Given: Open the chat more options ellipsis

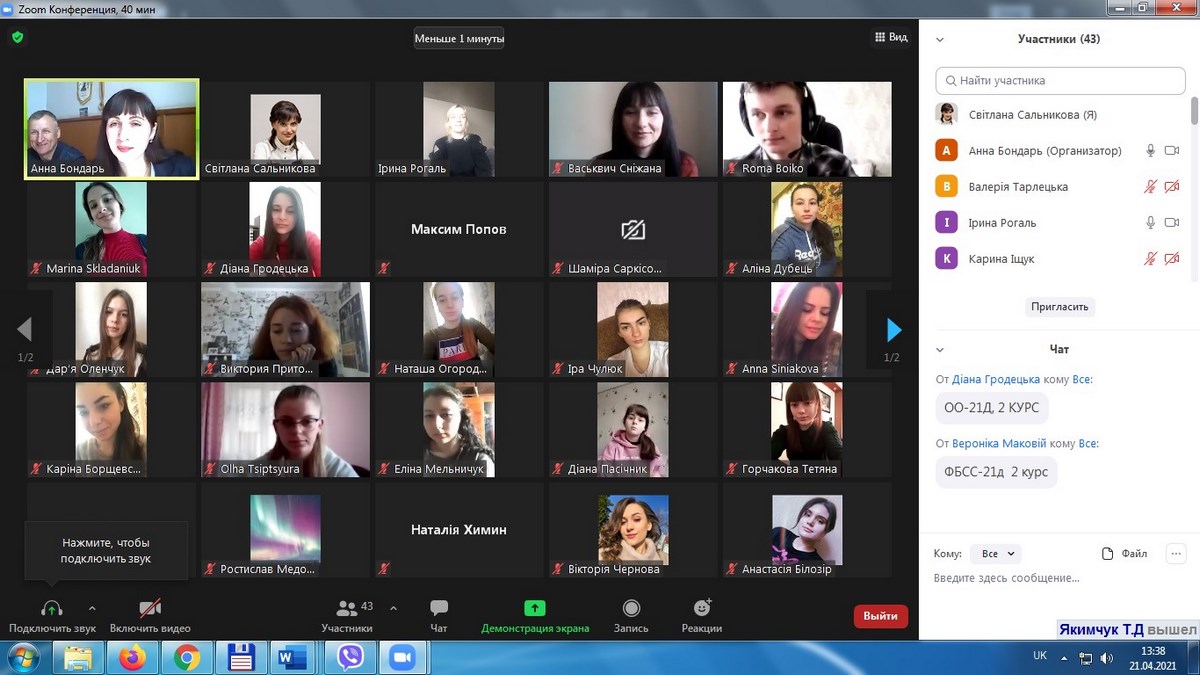Looking at the screenshot, I should [1175, 553].
